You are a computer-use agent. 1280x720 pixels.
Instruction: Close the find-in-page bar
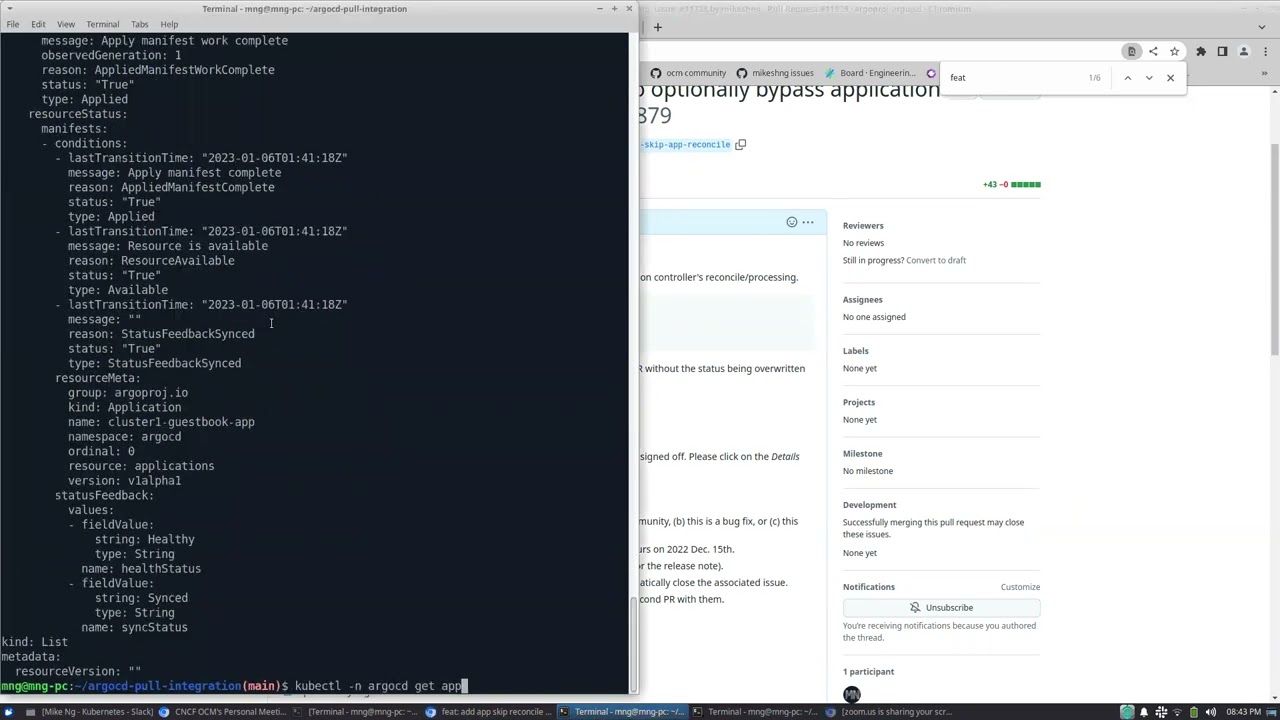click(x=1170, y=77)
